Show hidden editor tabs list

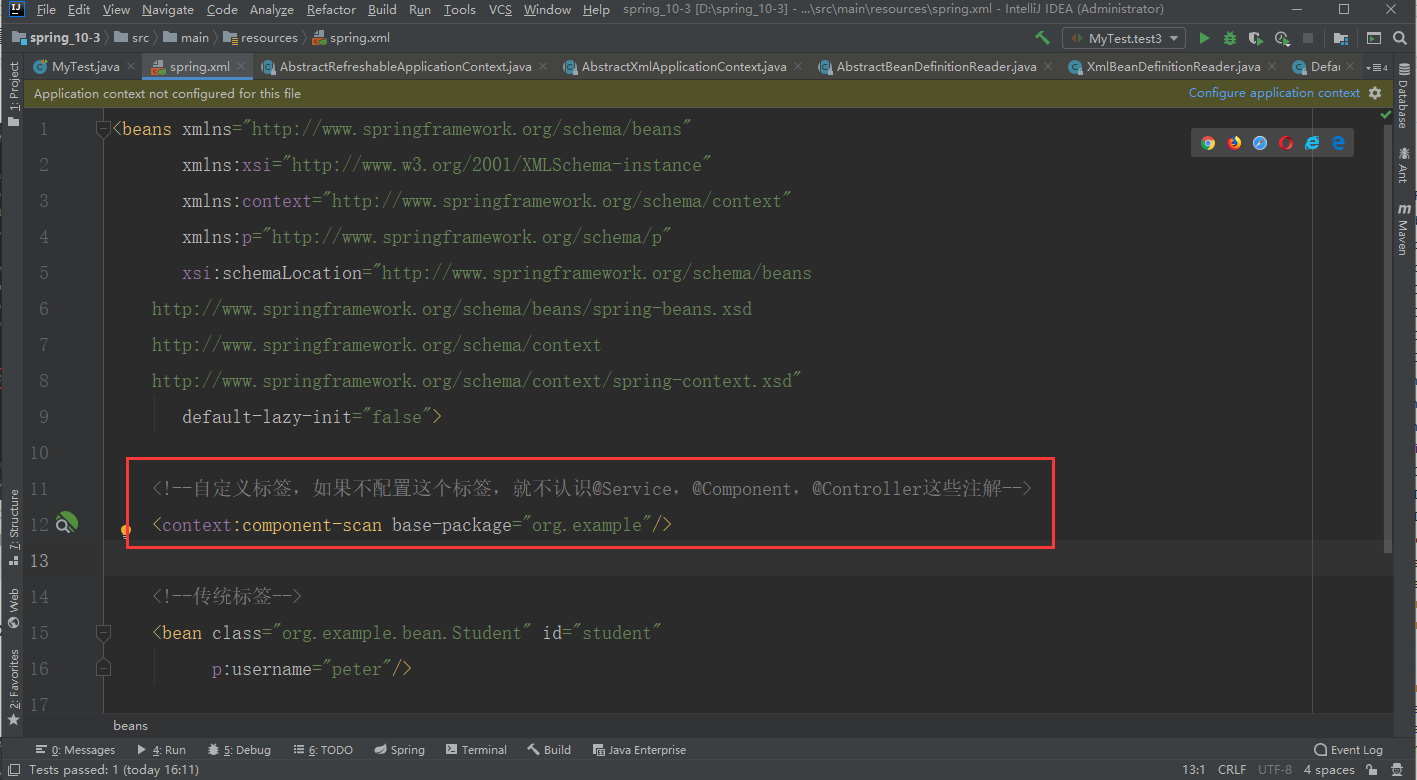point(1378,67)
